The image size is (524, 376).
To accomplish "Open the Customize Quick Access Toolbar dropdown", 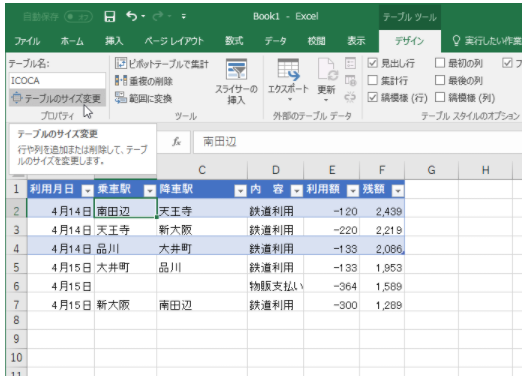I will point(183,16).
